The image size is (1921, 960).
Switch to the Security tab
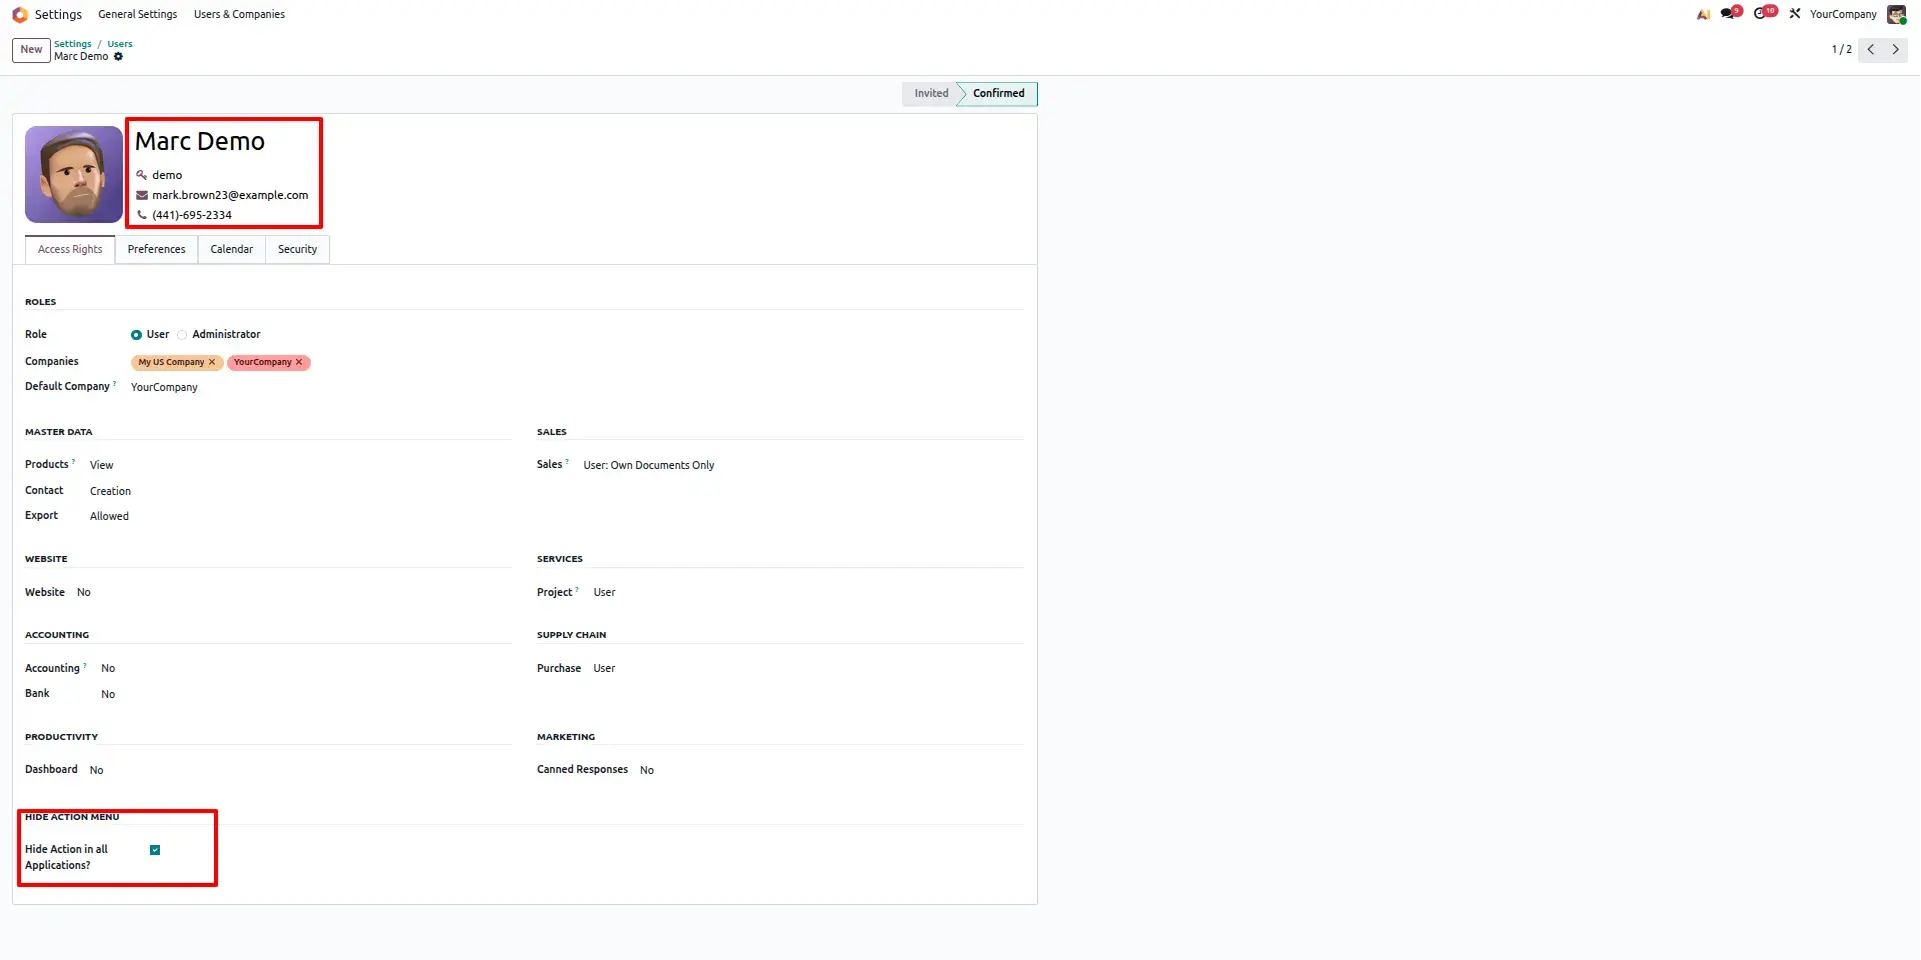pos(297,250)
